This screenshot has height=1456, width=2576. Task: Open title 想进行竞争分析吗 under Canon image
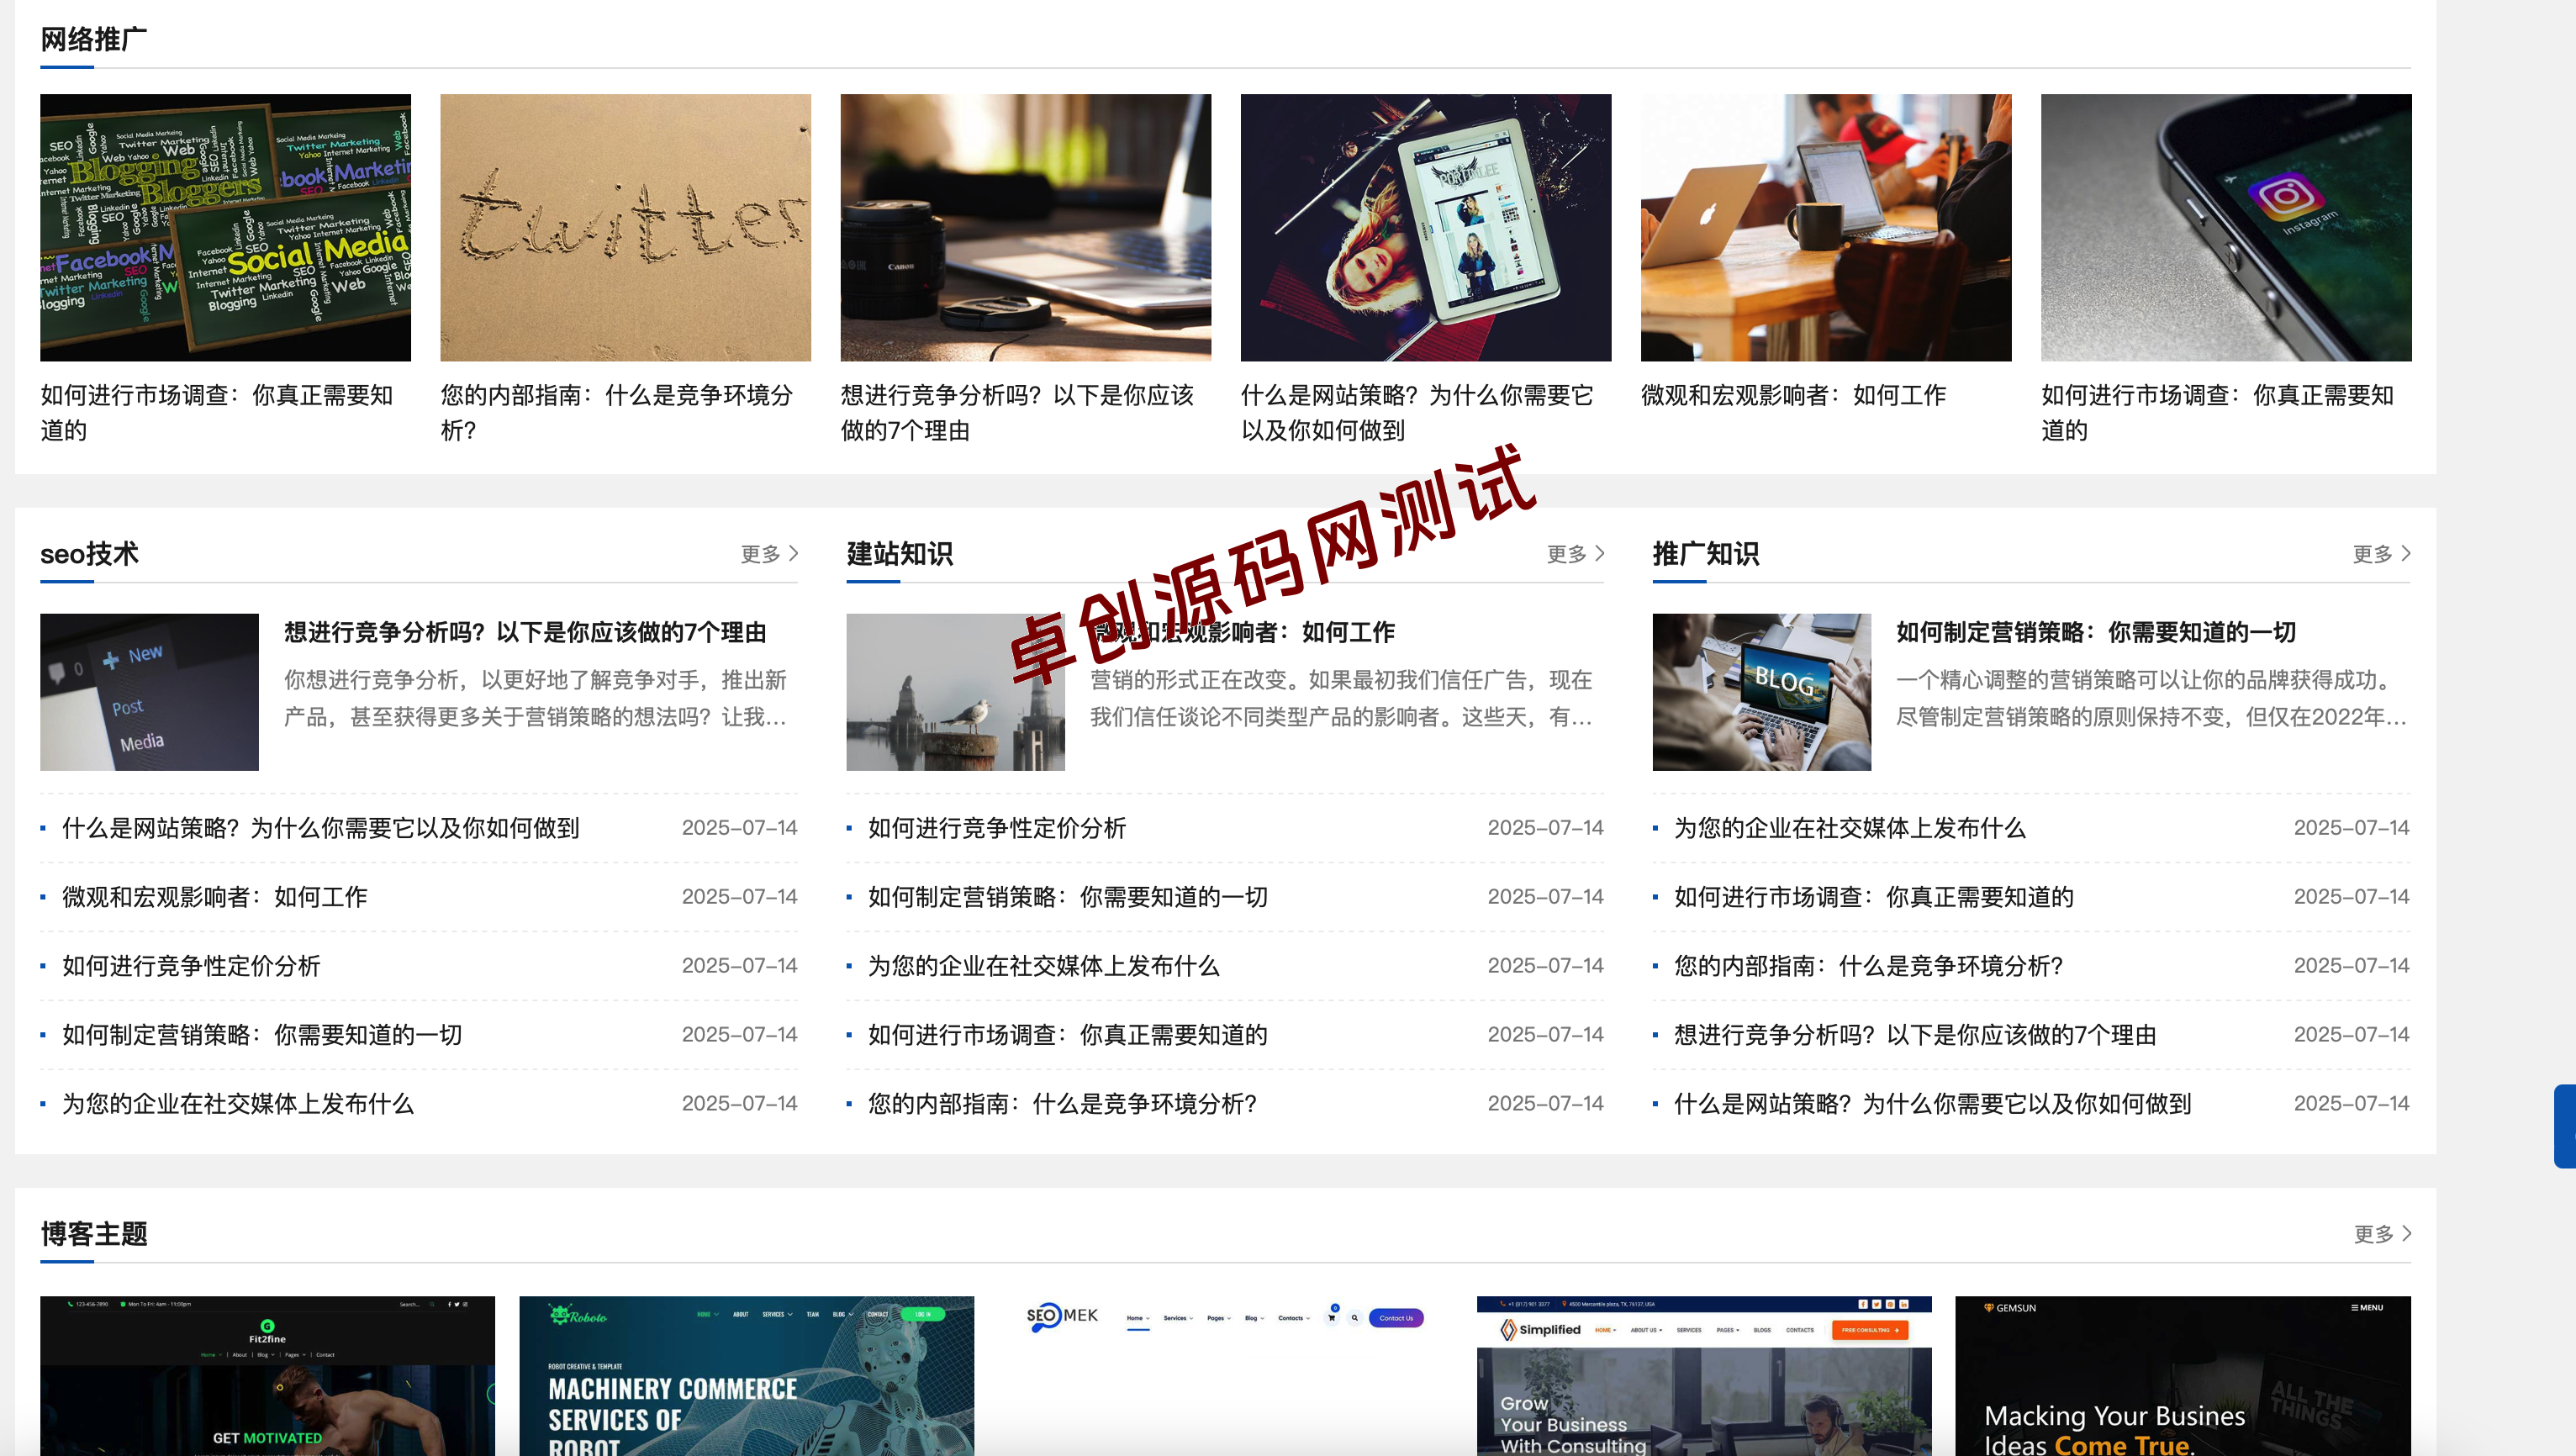click(x=1017, y=413)
